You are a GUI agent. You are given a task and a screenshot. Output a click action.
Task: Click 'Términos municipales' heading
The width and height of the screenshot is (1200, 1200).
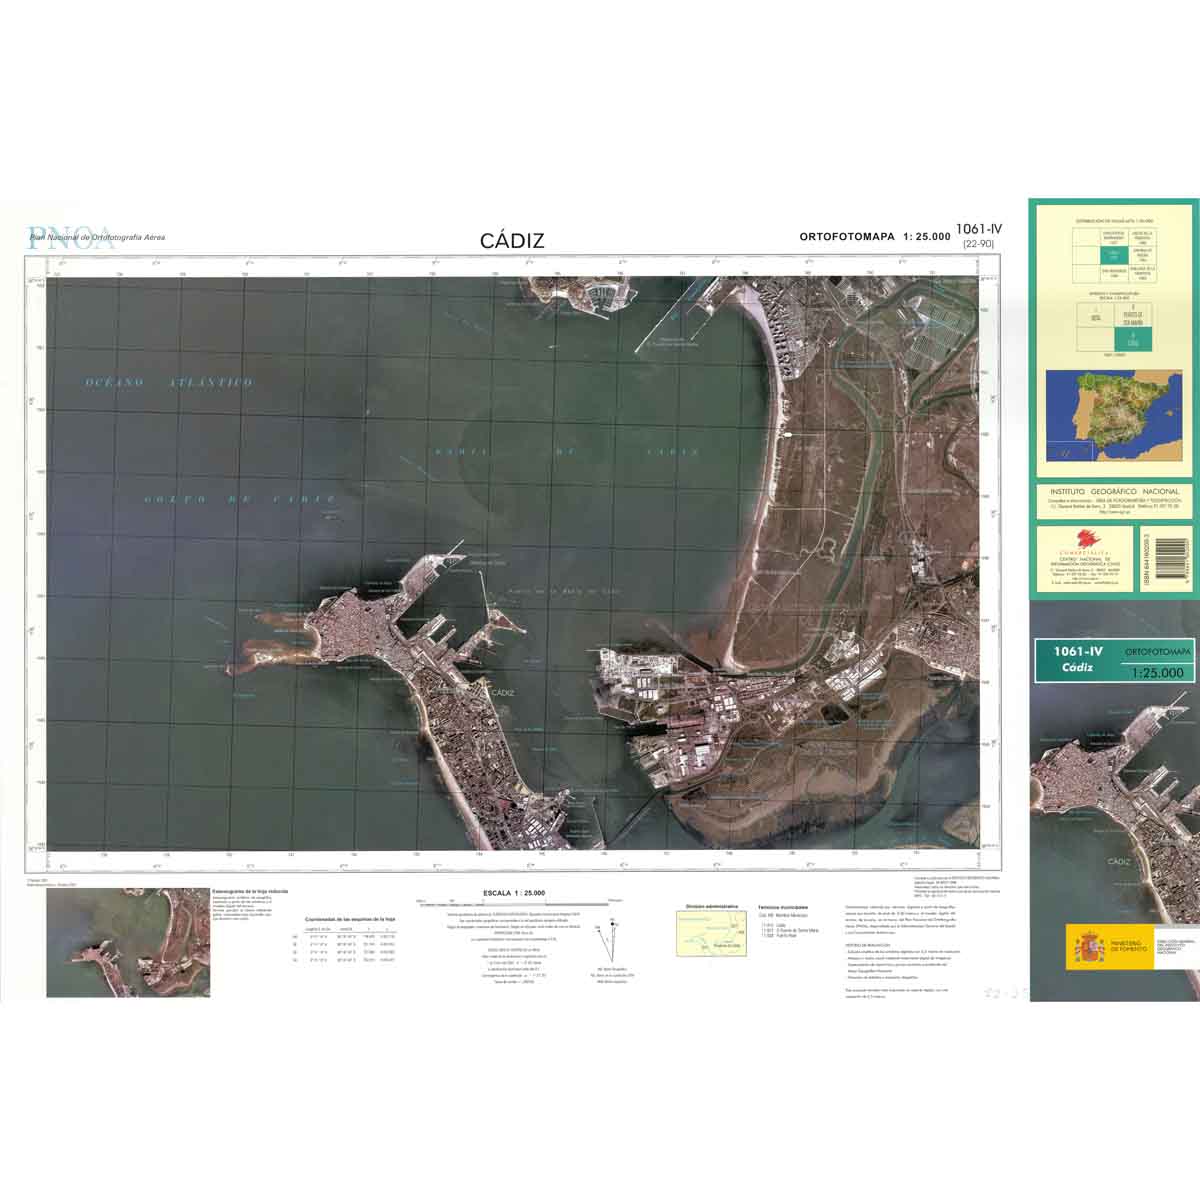pyautogui.click(x=783, y=907)
